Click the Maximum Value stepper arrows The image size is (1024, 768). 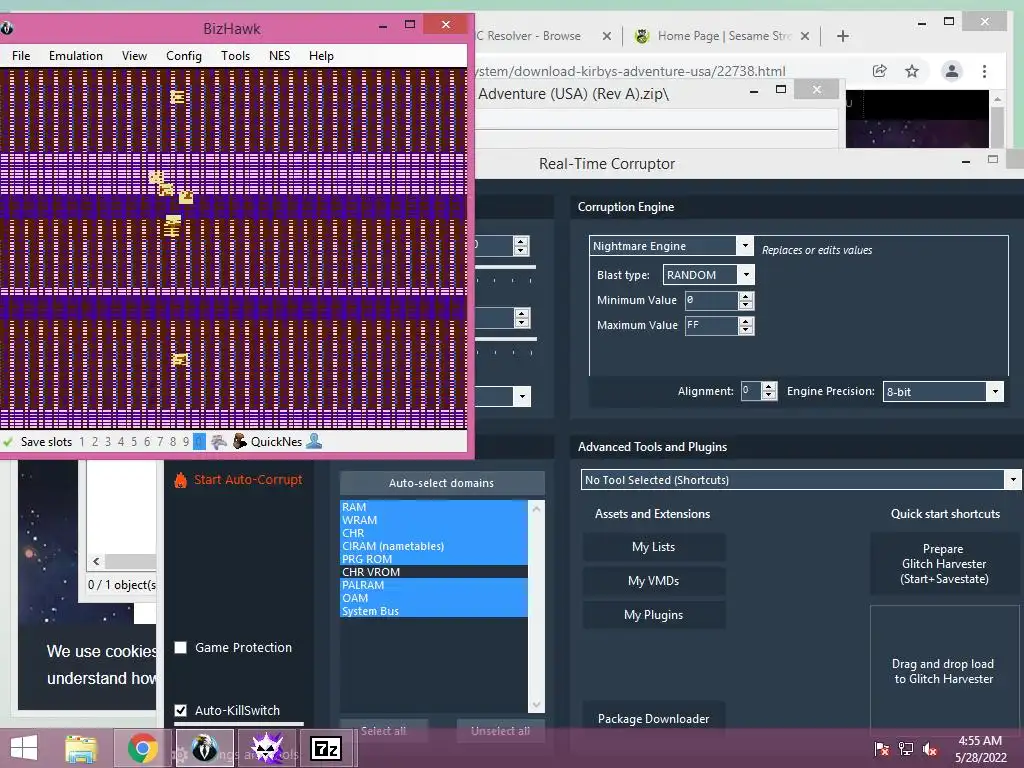(x=745, y=325)
